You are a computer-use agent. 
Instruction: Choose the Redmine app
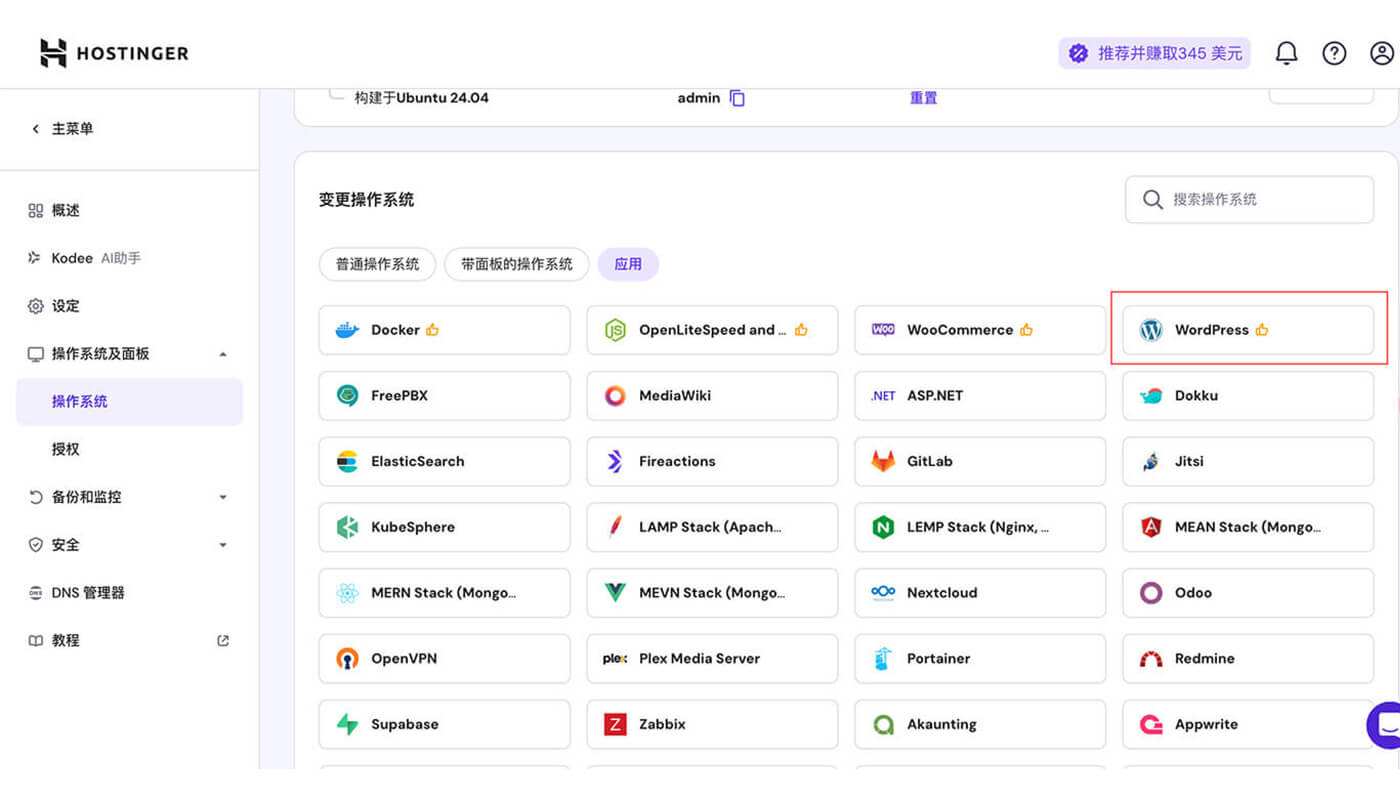pos(1248,659)
